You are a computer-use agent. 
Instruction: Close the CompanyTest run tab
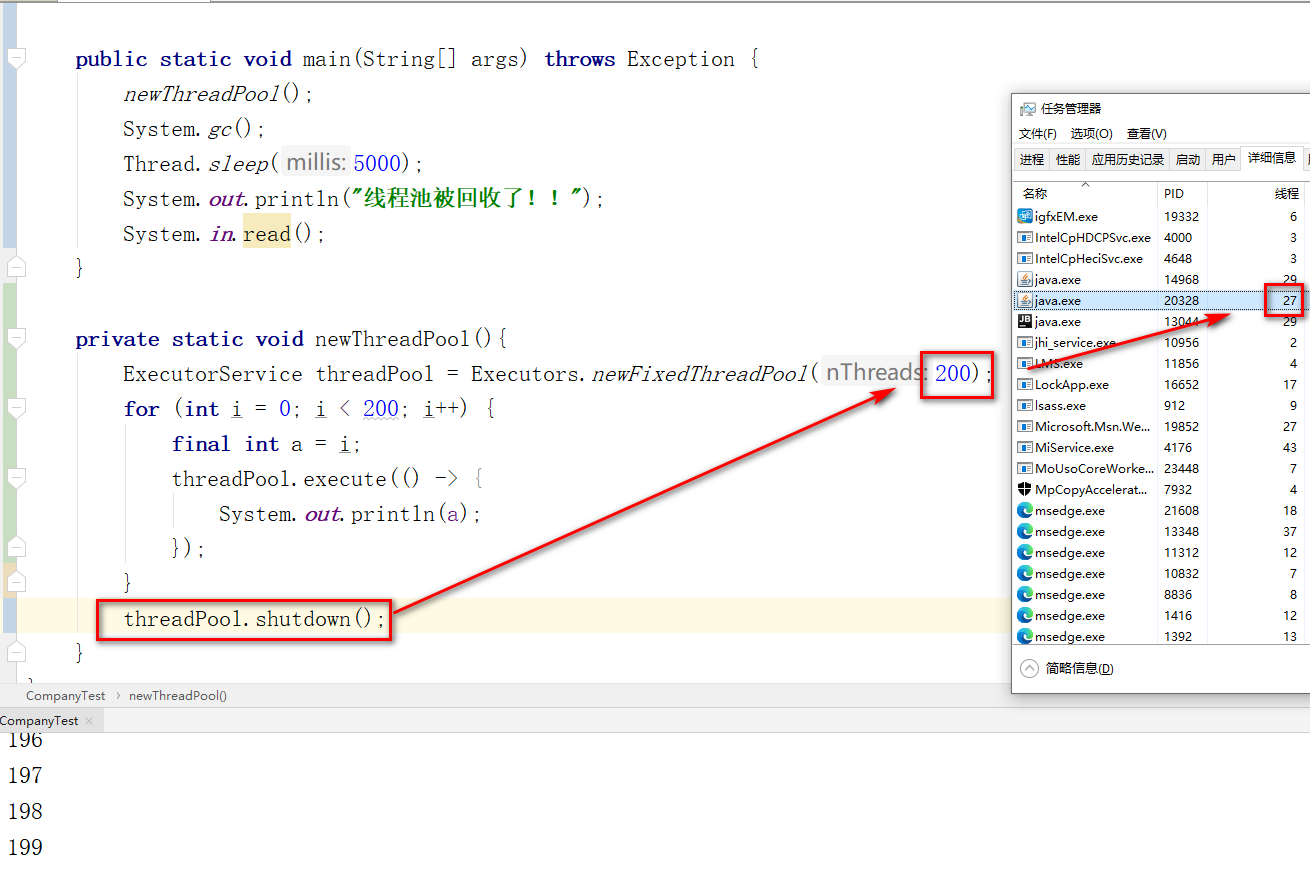(89, 720)
